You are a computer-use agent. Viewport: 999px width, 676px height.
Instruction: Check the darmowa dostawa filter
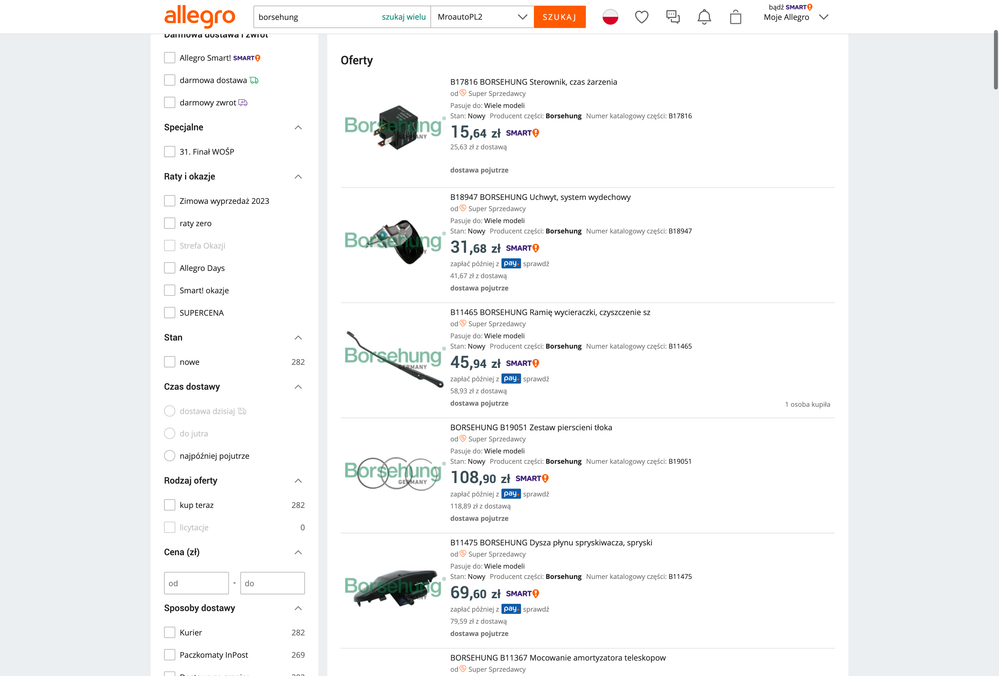pos(169,80)
